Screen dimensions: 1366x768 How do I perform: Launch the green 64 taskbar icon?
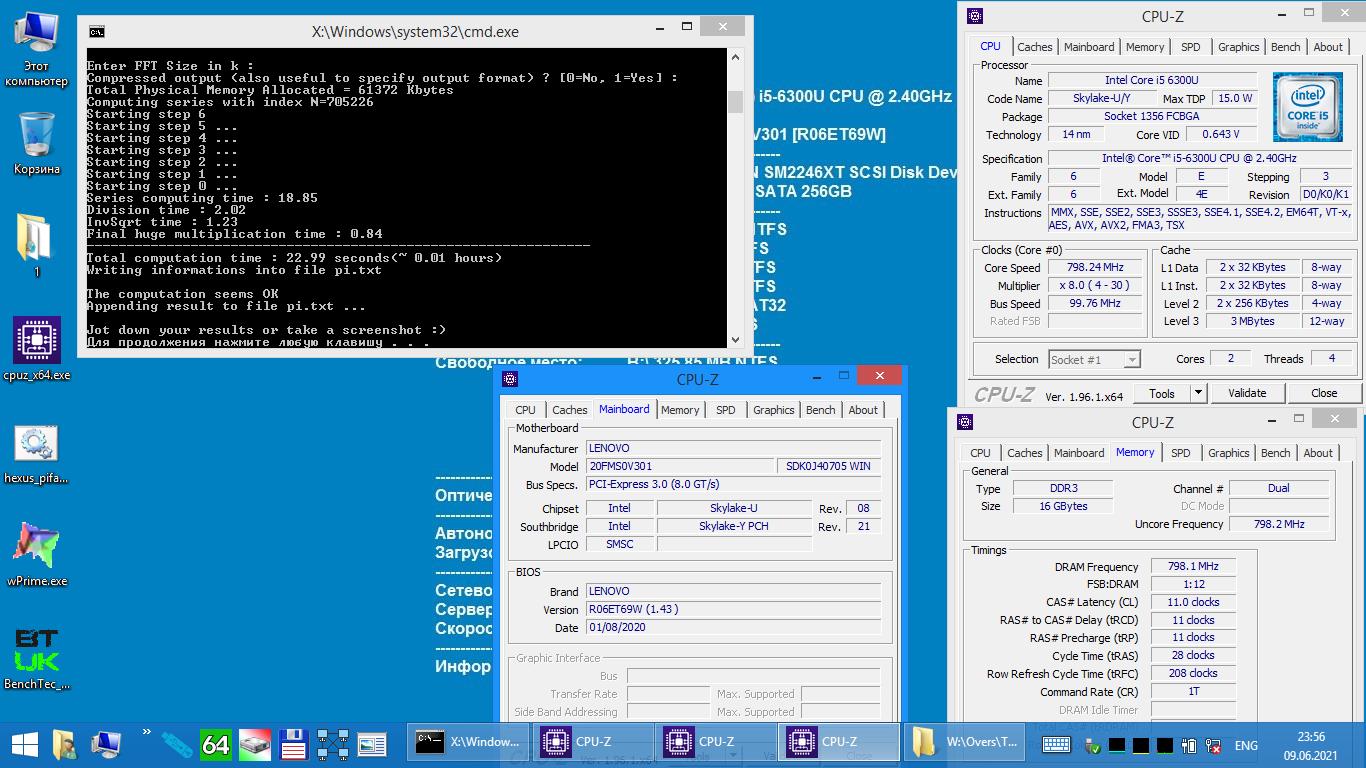point(215,744)
